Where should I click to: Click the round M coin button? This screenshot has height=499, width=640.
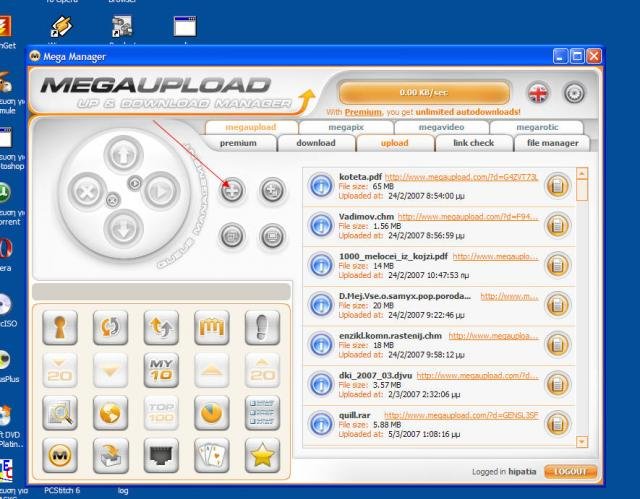click(60, 455)
